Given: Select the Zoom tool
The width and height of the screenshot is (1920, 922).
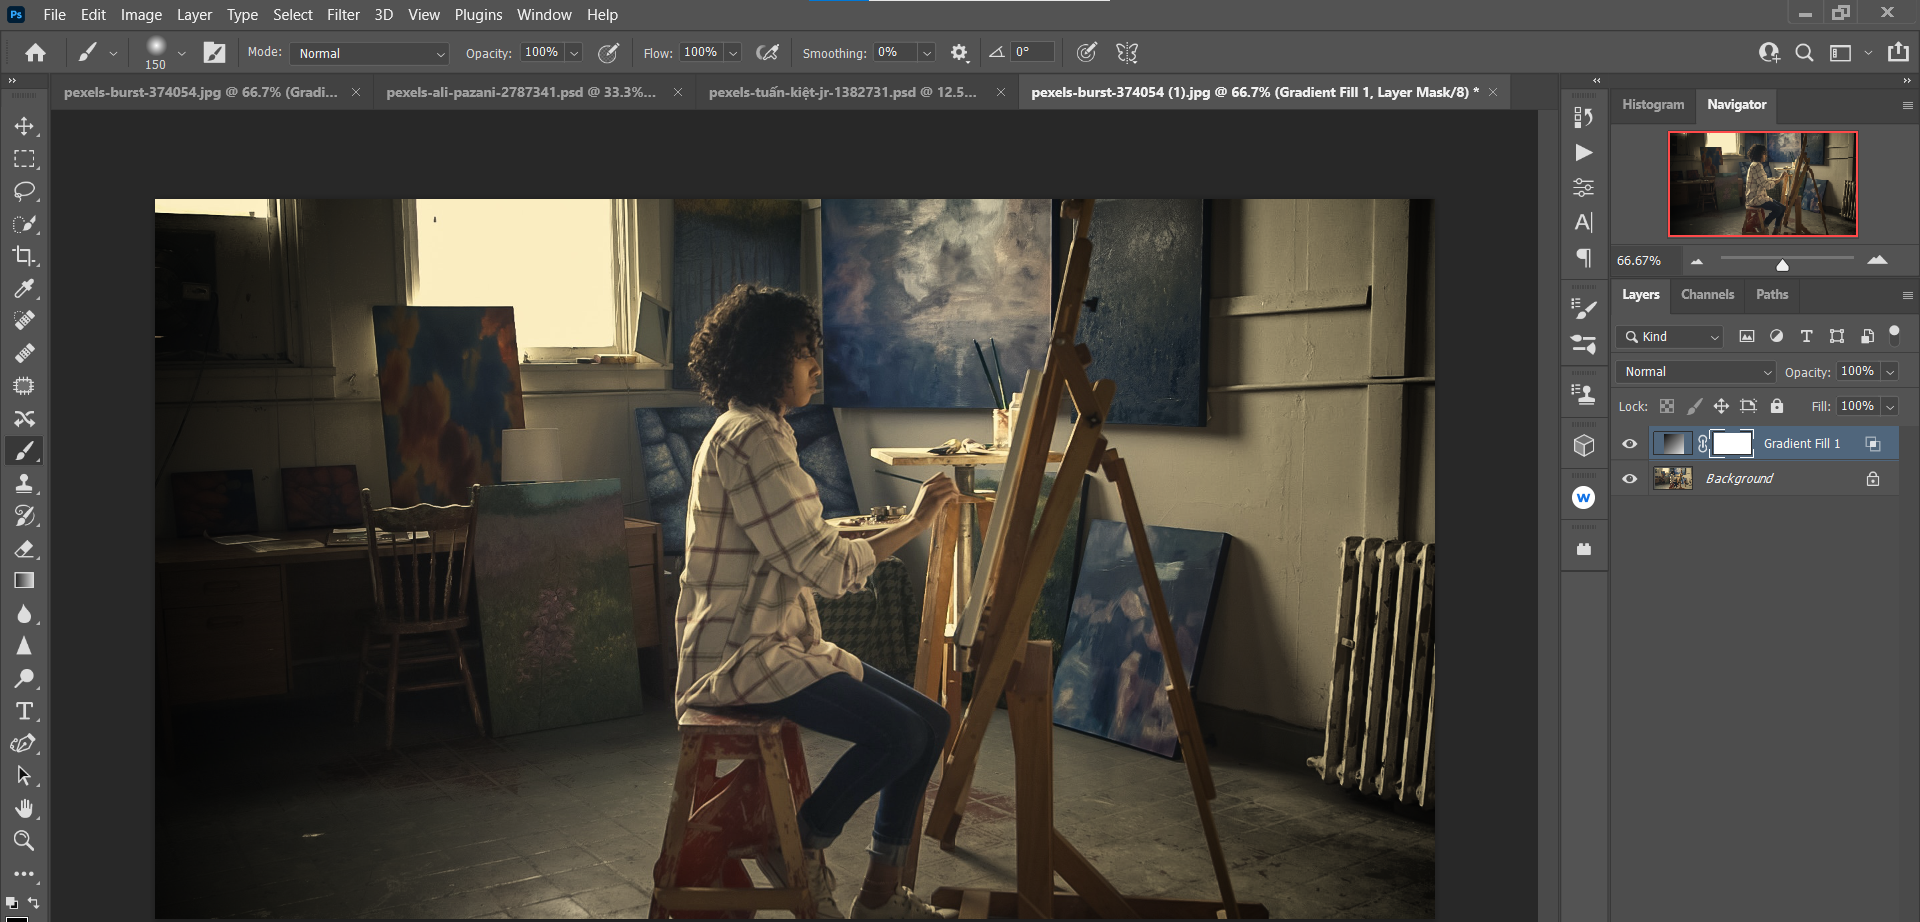Looking at the screenshot, I should [24, 840].
